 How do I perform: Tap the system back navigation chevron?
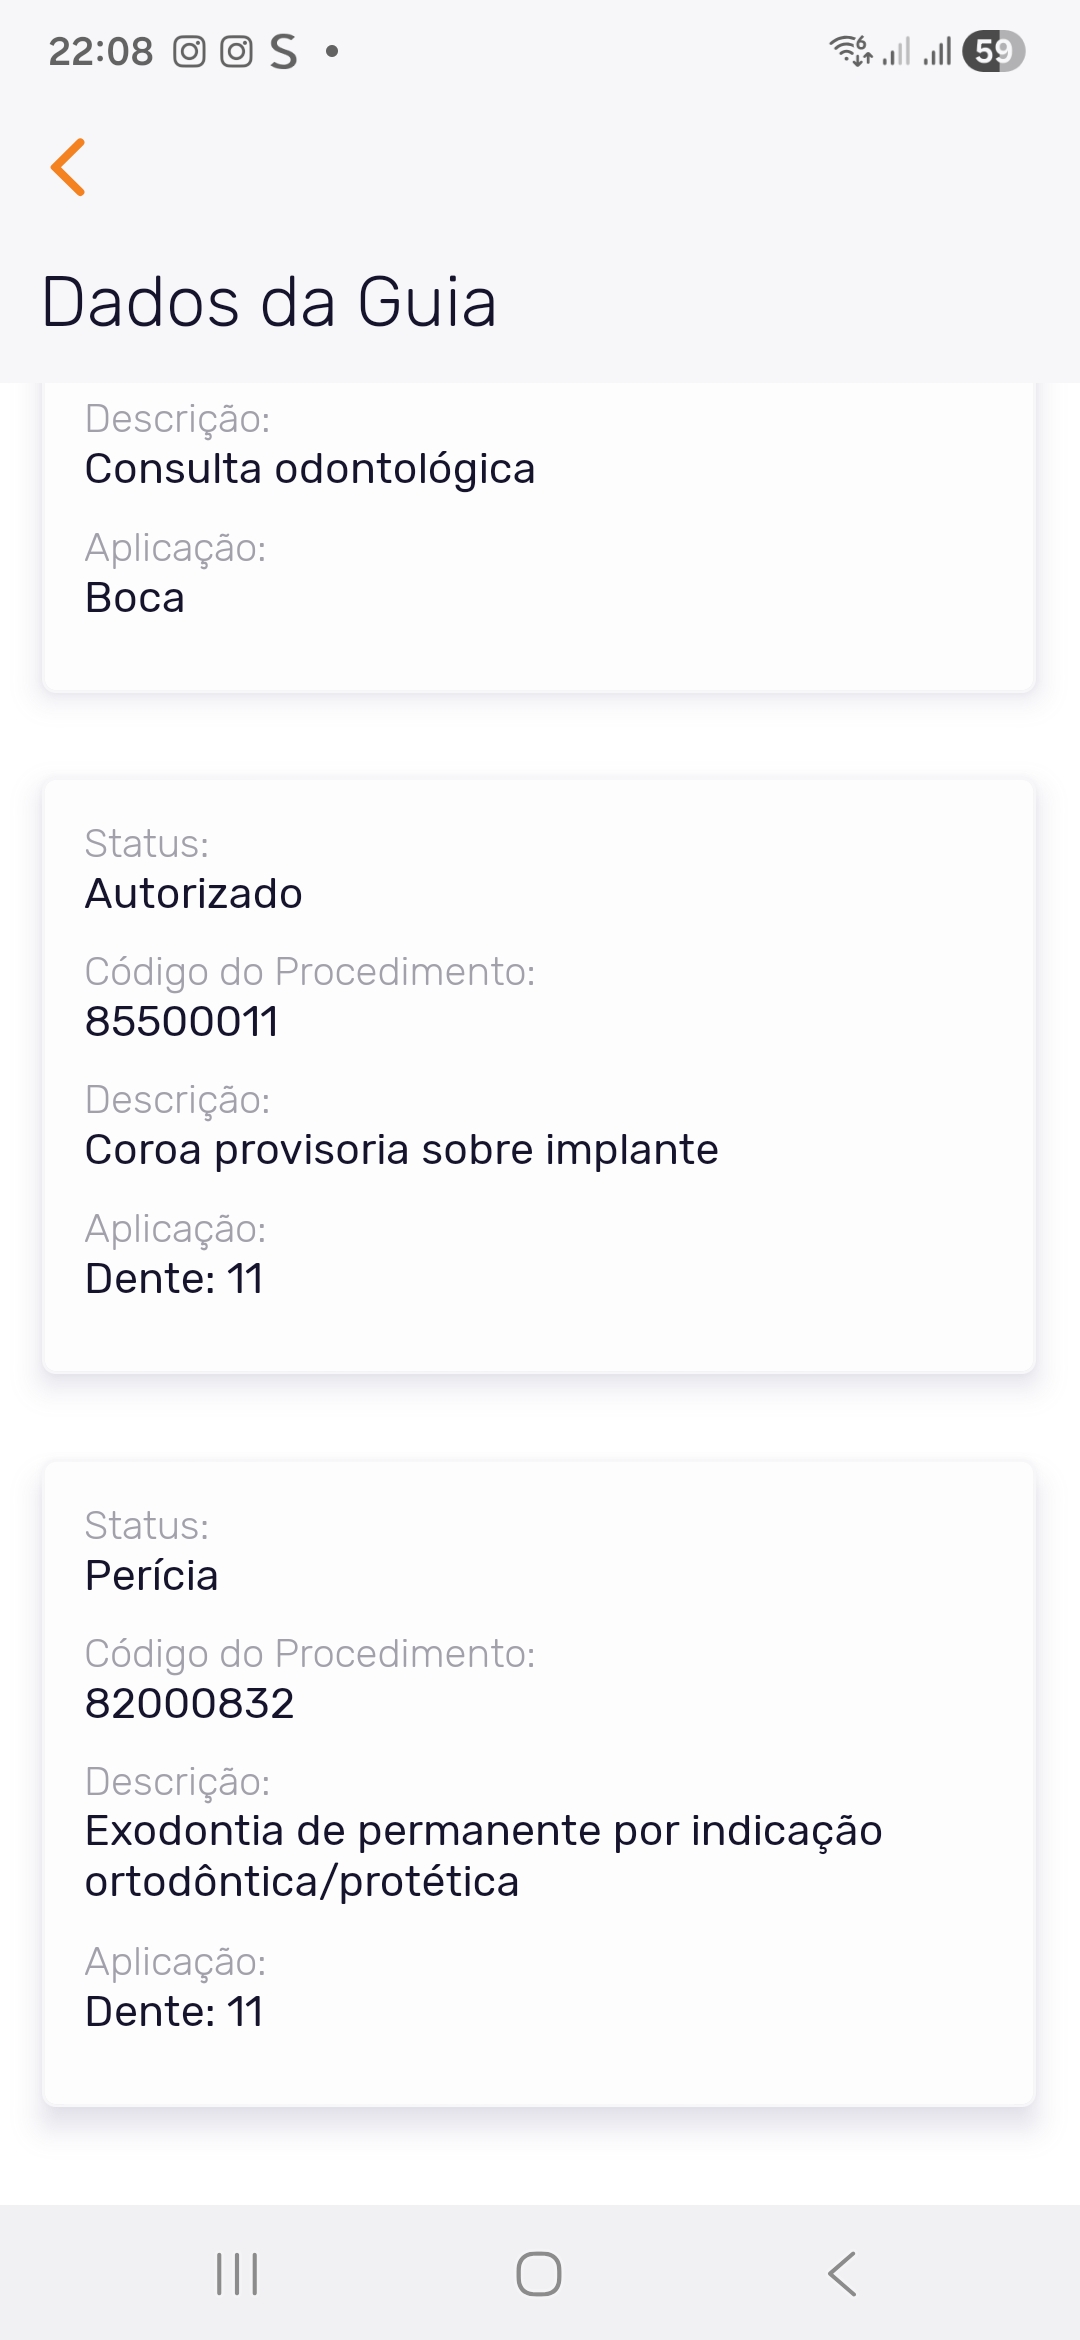point(842,2274)
